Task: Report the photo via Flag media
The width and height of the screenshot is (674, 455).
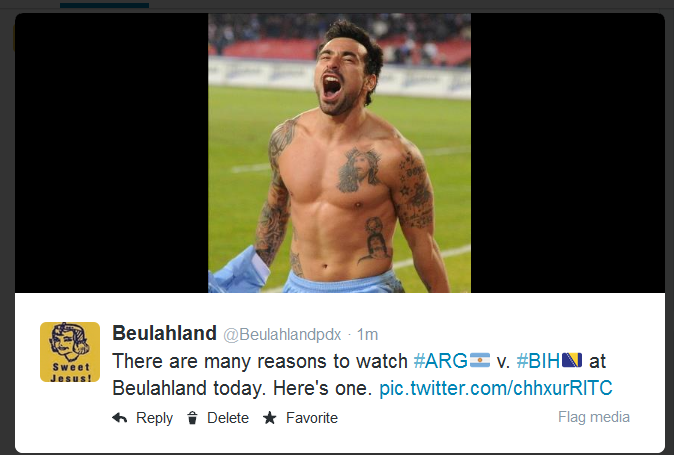Action: point(594,417)
